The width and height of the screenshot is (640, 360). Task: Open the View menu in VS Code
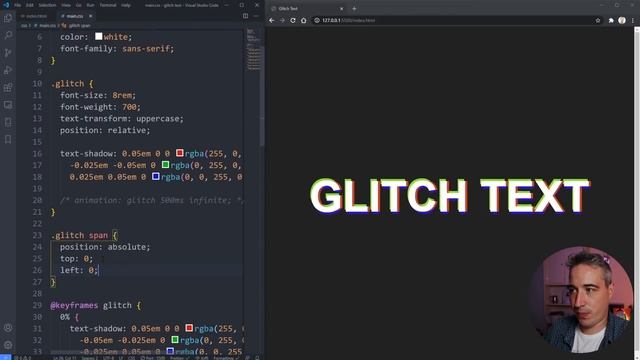pos(66,5)
